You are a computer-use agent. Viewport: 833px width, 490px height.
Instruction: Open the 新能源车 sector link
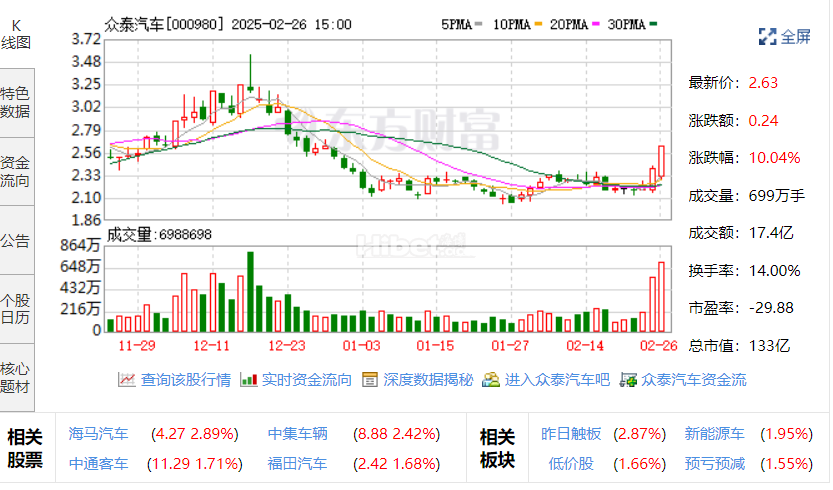click(715, 434)
